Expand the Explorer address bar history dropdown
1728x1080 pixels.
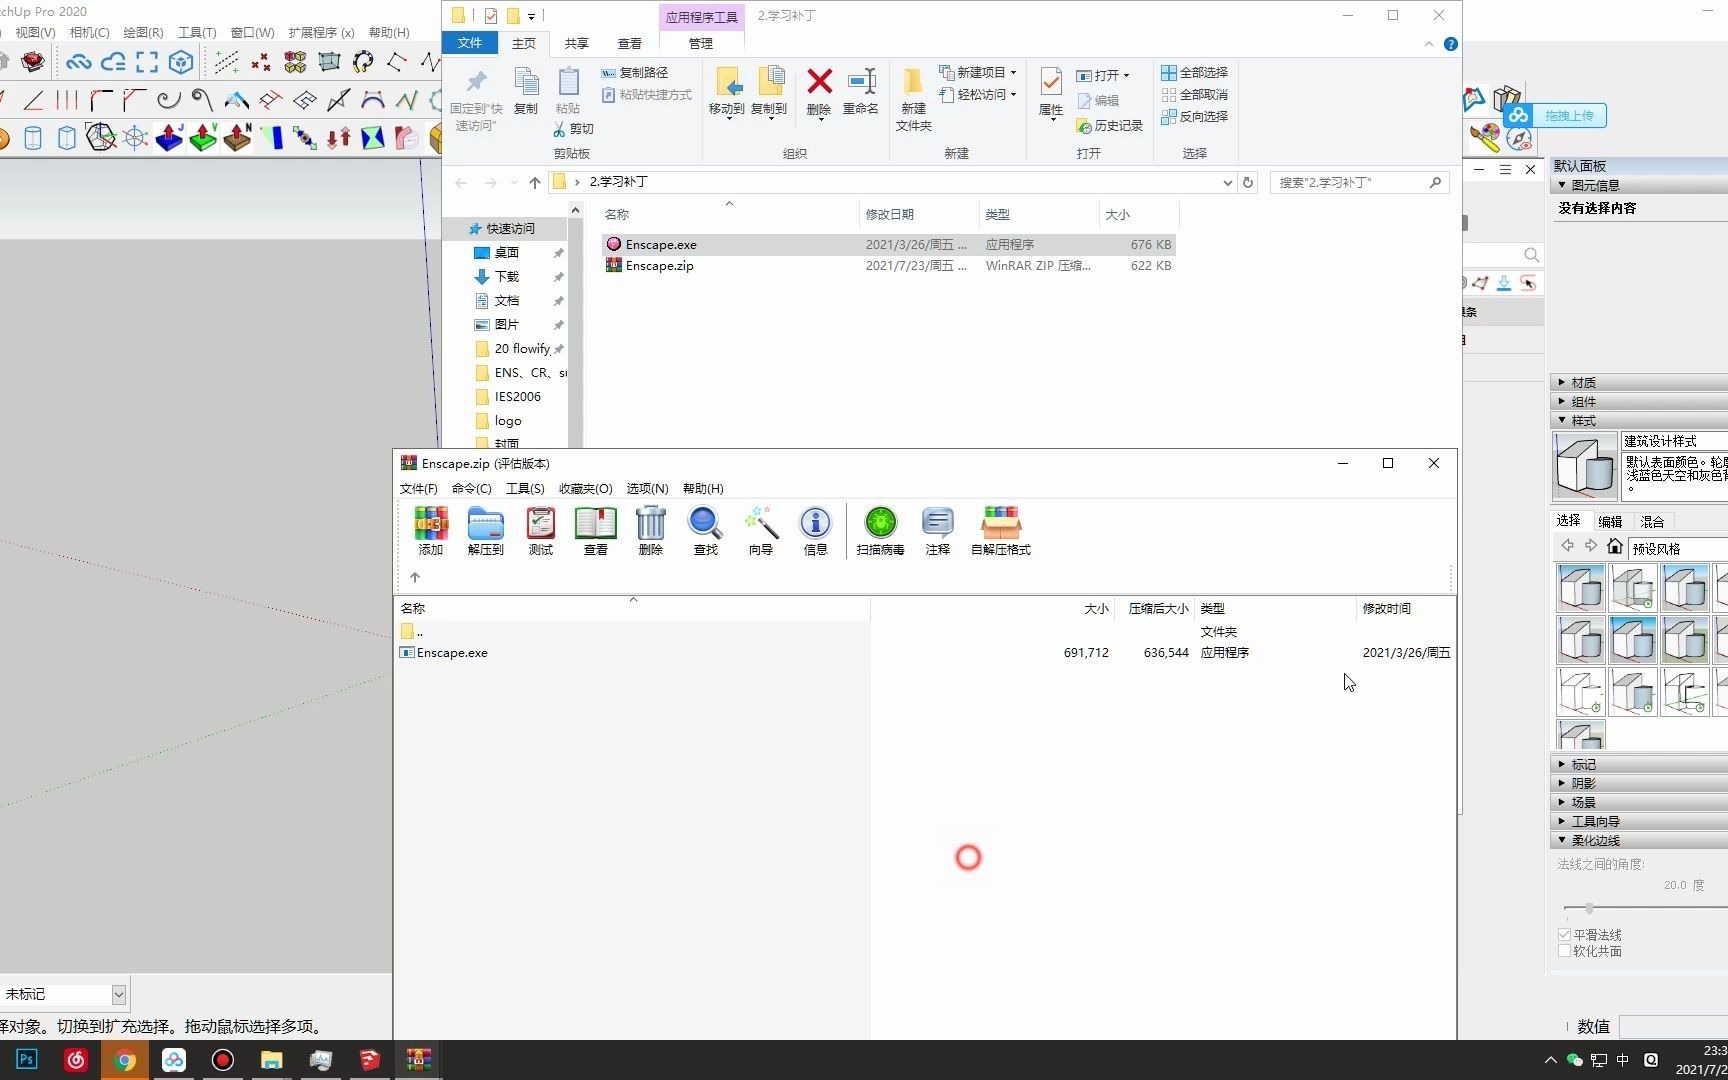pyautogui.click(x=1227, y=182)
